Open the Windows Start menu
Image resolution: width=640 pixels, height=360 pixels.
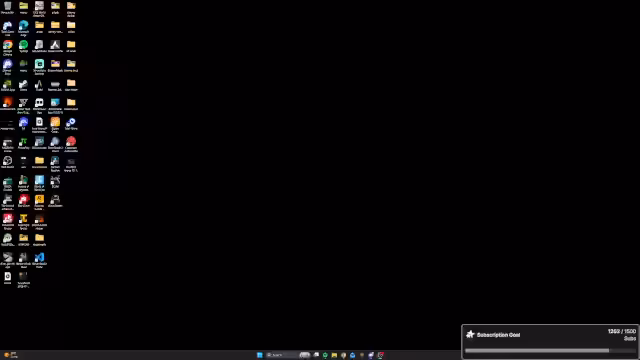pos(260,355)
